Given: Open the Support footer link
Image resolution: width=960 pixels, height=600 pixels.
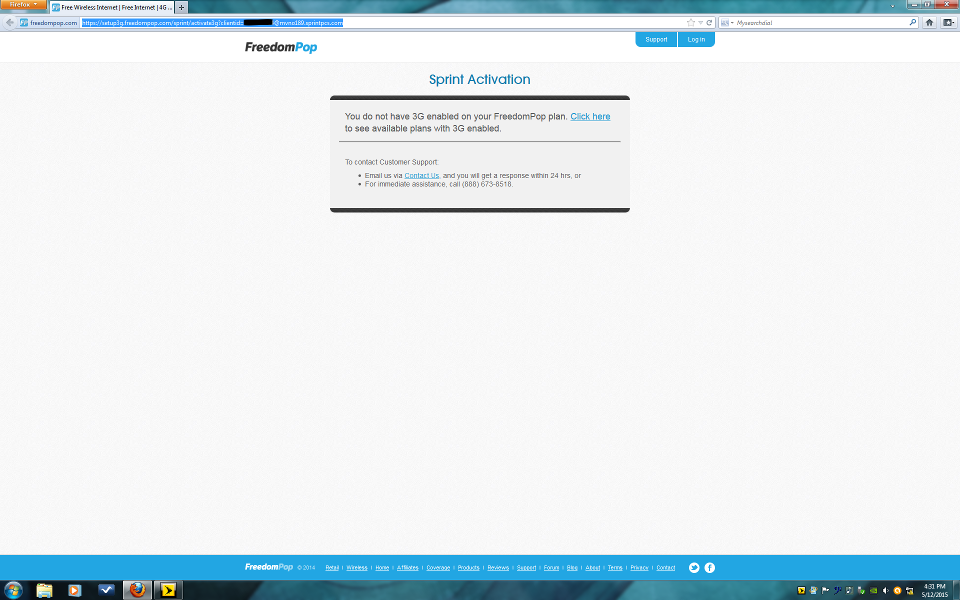Looking at the screenshot, I should (x=526, y=568).
